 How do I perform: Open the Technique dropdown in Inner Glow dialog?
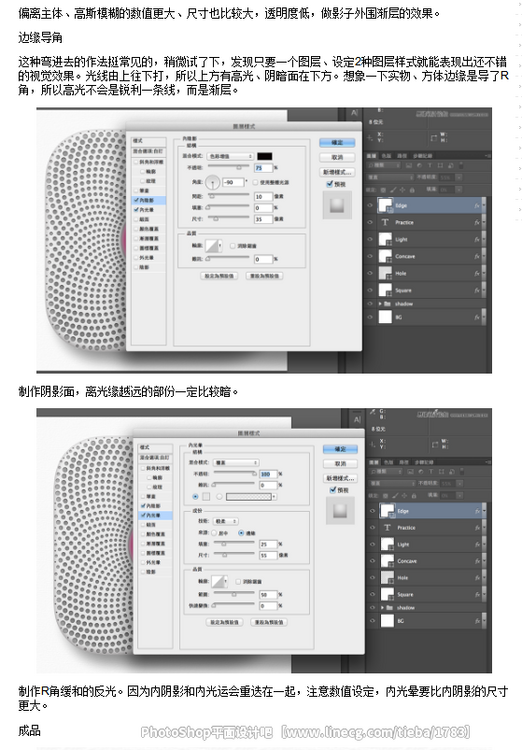tap(226, 521)
